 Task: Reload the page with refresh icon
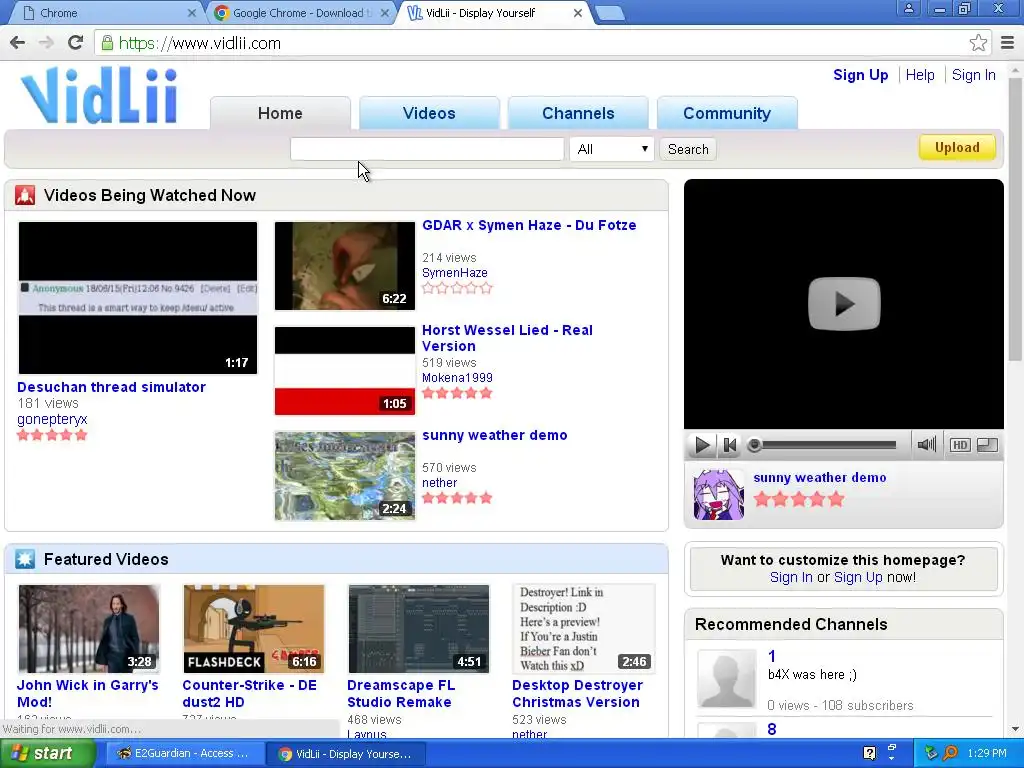coord(75,43)
